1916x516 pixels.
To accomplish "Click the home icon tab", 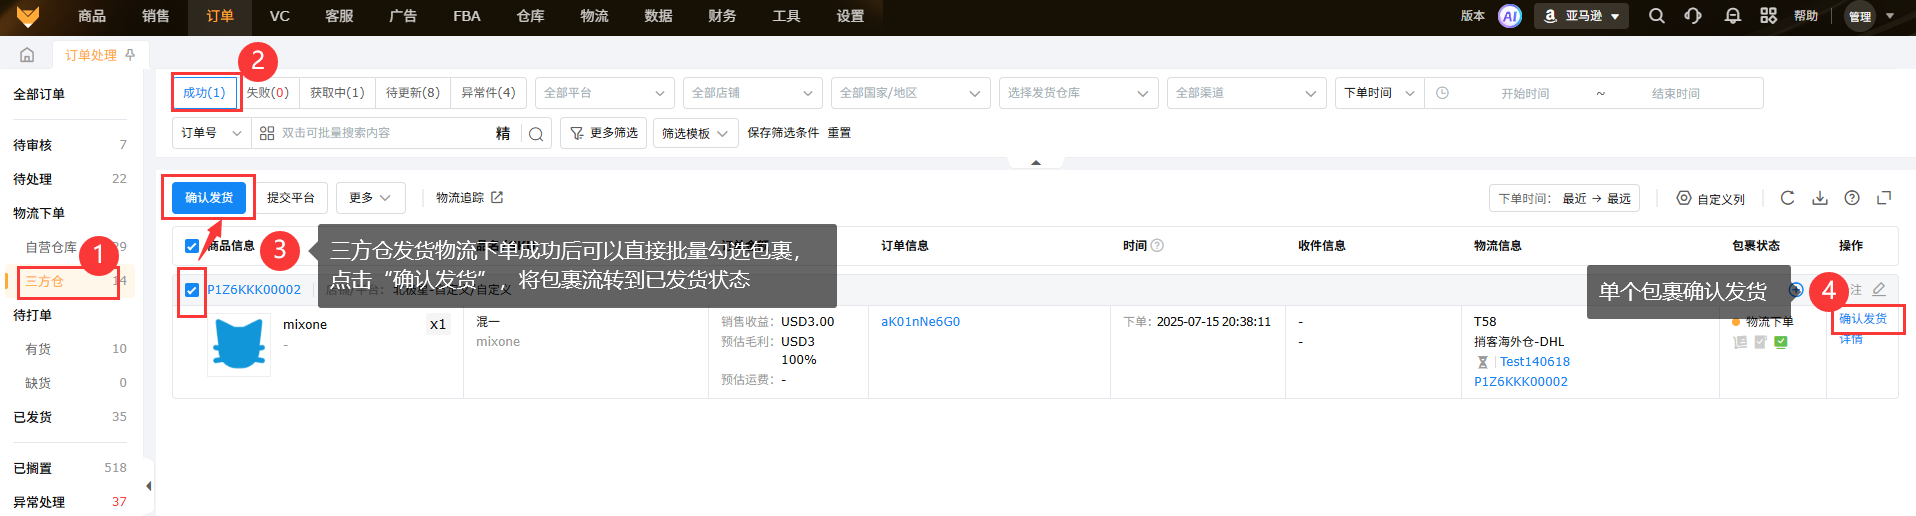I will pos(27,55).
